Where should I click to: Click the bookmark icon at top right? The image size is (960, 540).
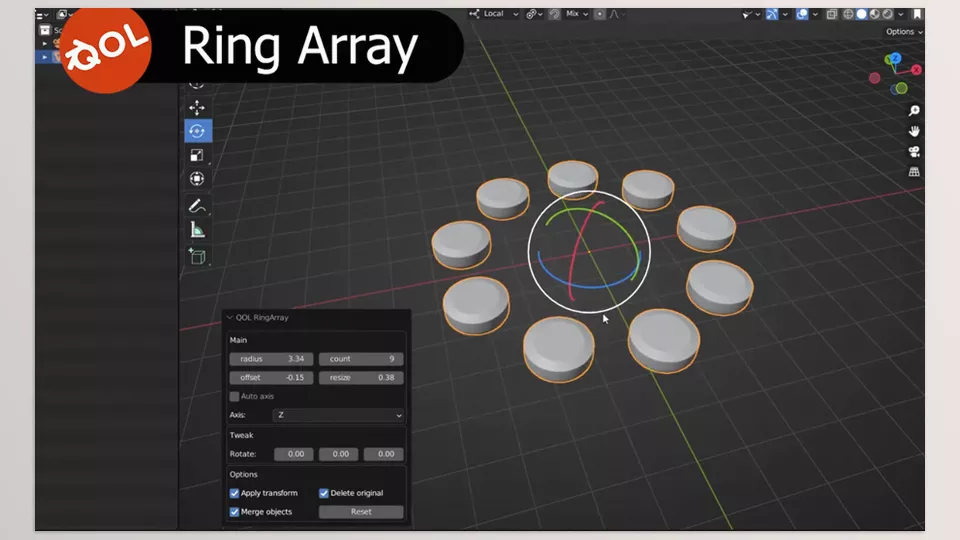(x=917, y=14)
